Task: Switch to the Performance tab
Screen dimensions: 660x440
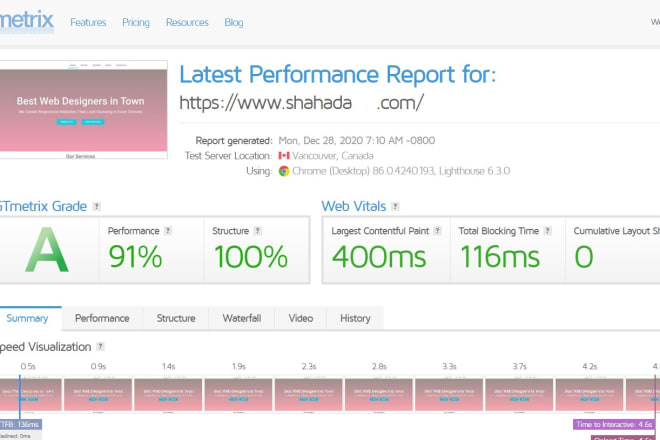Action: 102,318
